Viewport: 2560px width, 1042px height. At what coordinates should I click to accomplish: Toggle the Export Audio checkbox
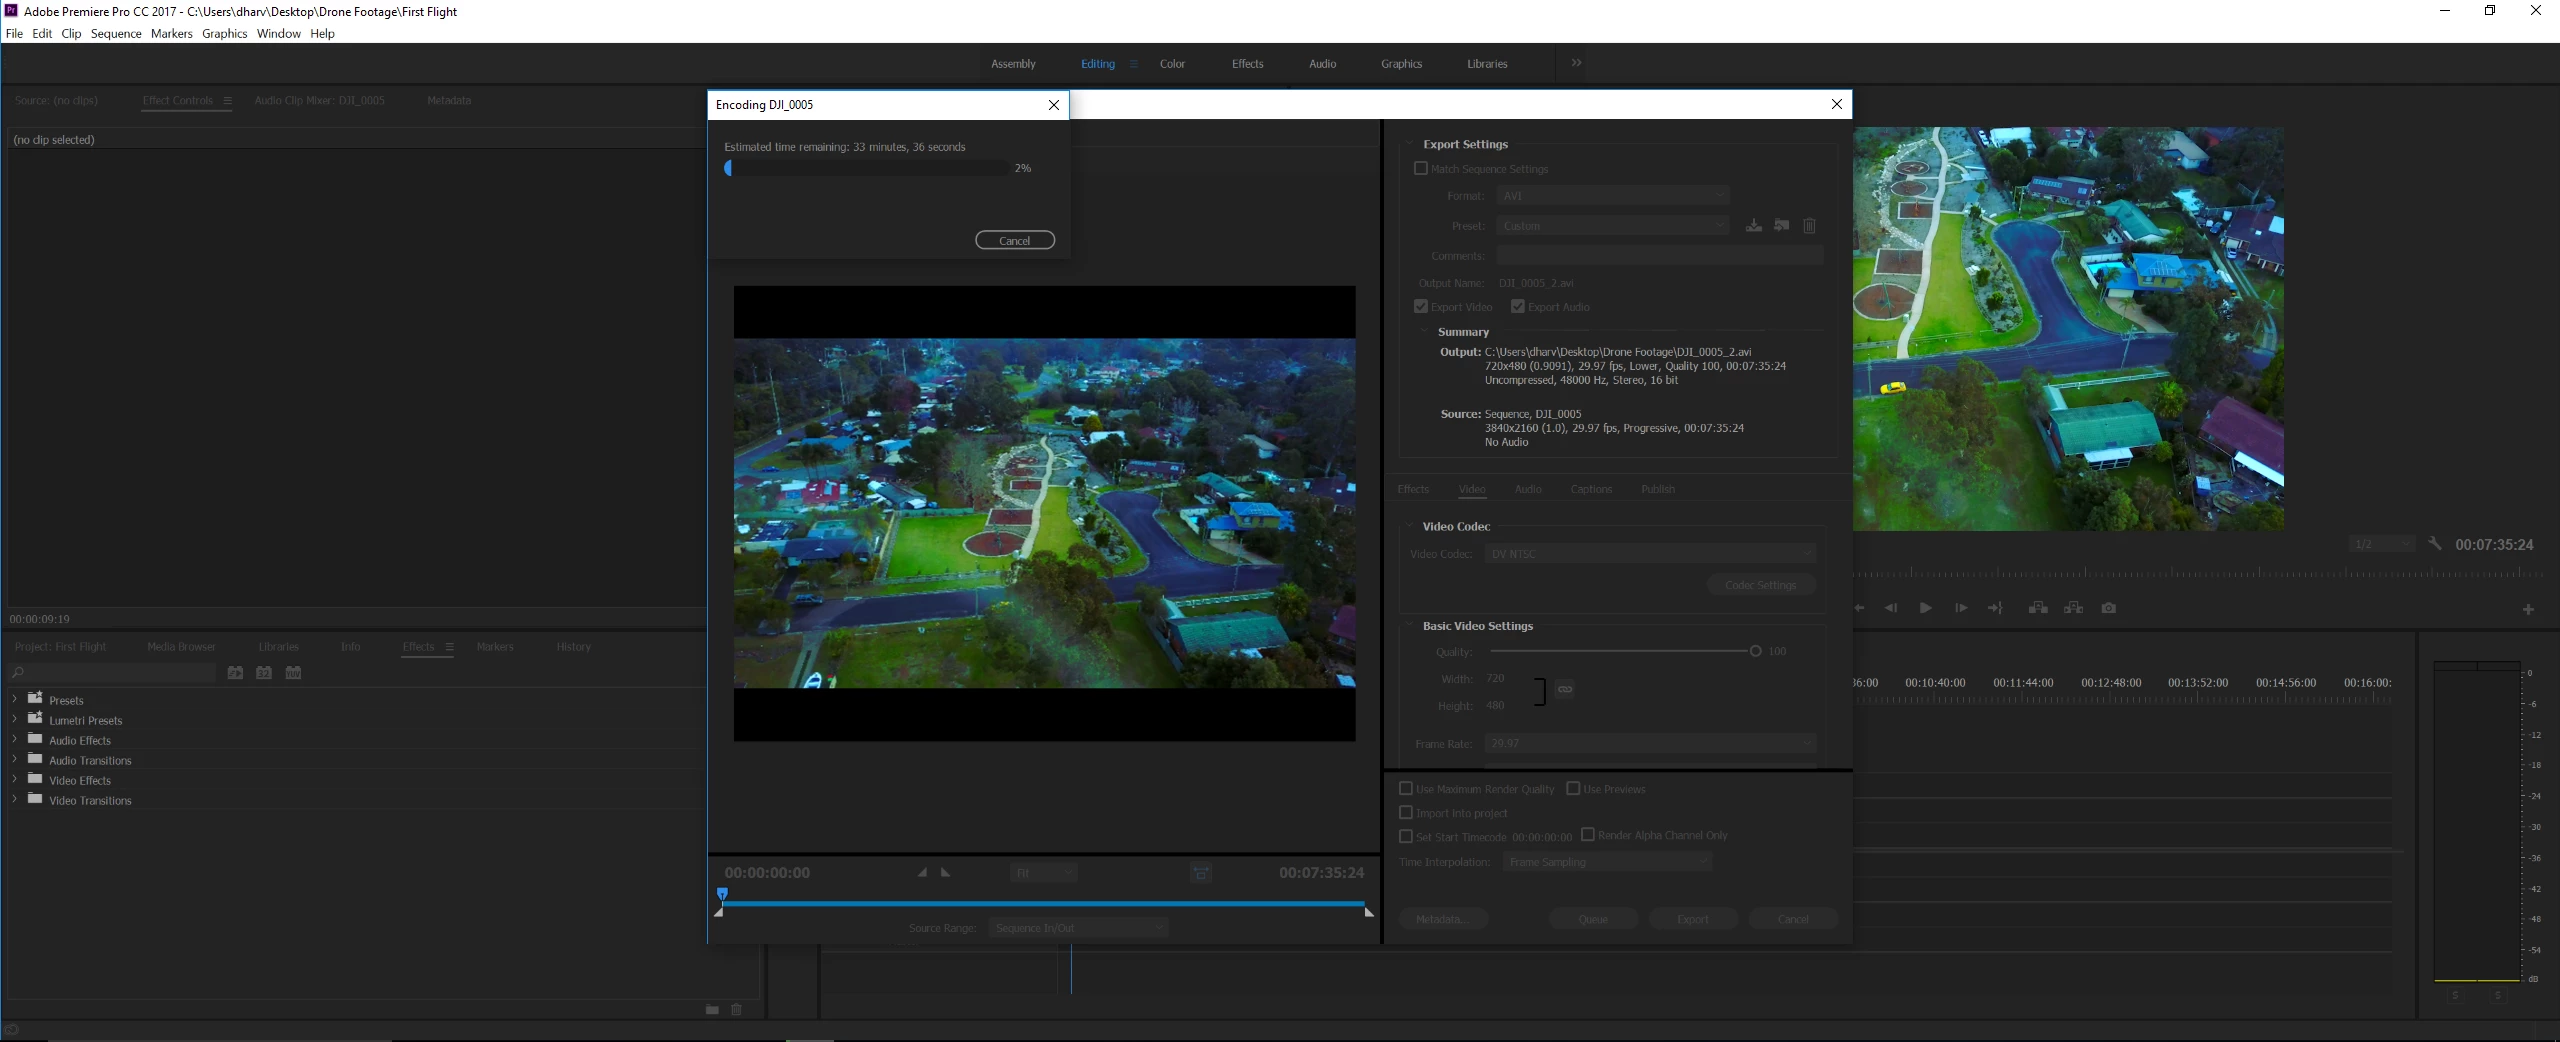click(1517, 307)
